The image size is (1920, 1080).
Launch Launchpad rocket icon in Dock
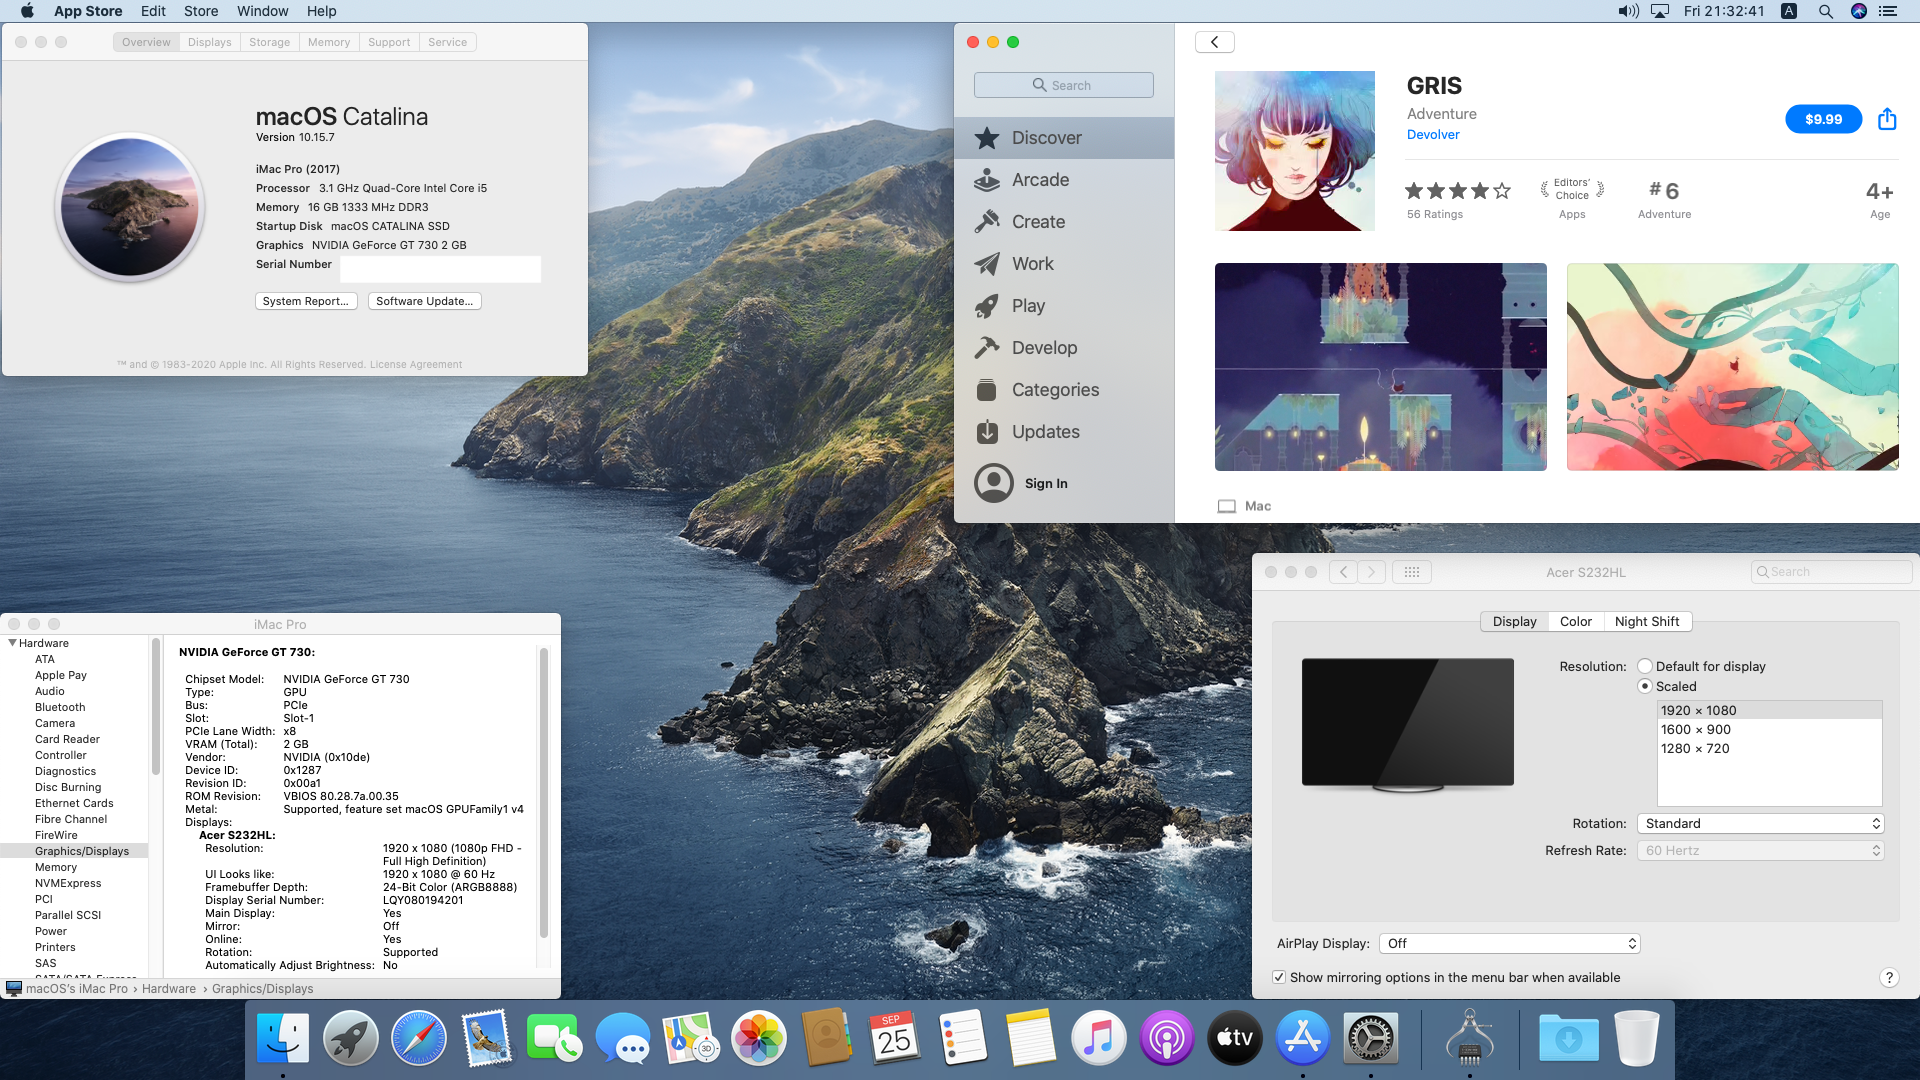click(x=351, y=1038)
